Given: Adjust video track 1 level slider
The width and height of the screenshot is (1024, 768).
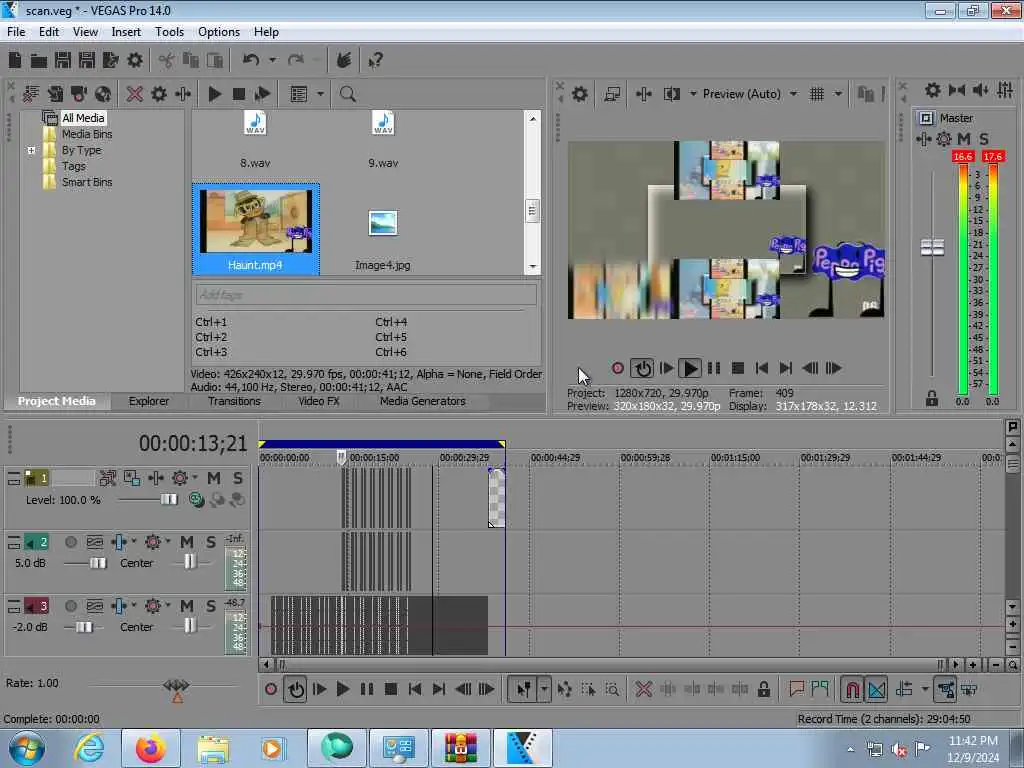Looking at the screenshot, I should tap(168, 500).
